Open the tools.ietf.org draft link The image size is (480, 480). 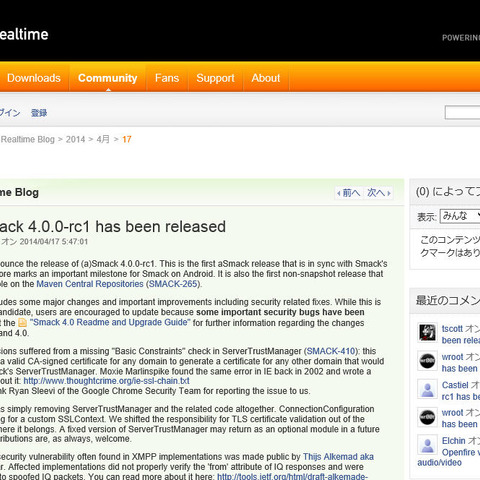pos(292,476)
